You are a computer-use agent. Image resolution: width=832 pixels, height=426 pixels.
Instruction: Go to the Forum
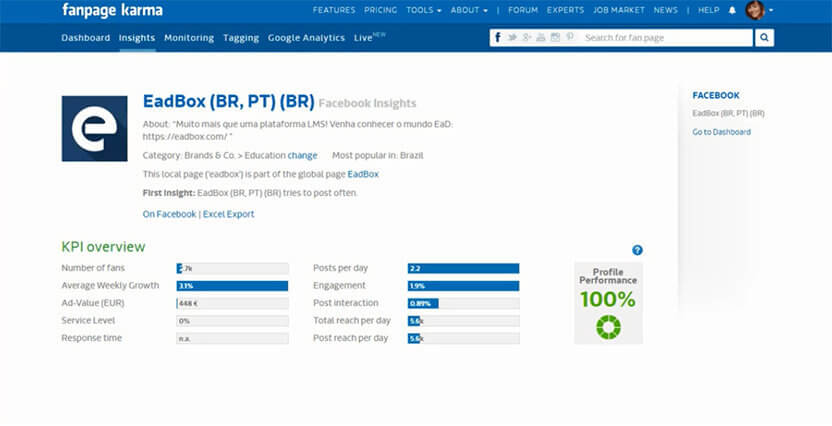pyautogui.click(x=523, y=10)
